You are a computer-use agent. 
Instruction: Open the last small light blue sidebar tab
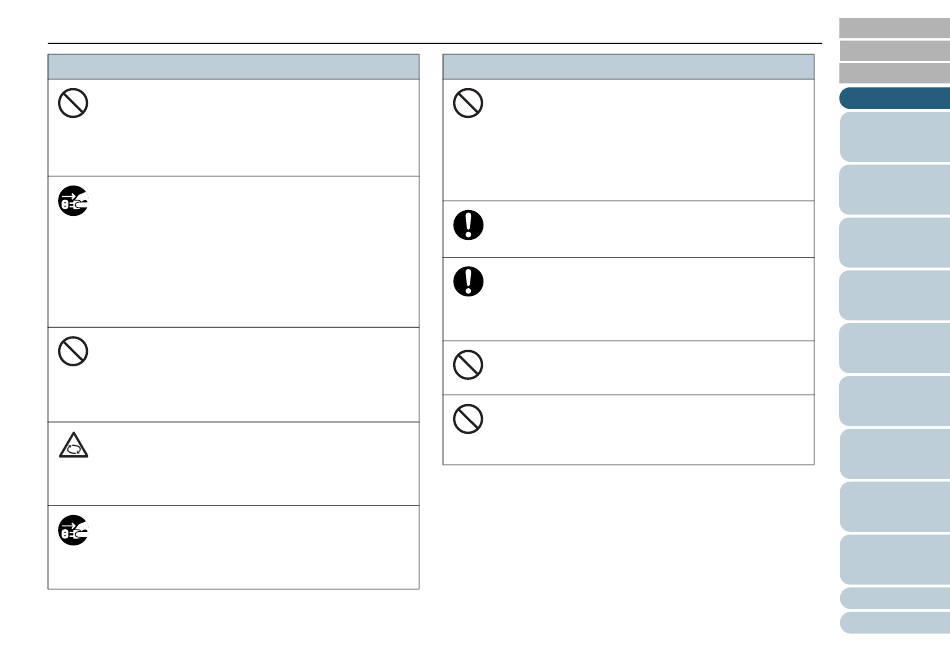click(895, 623)
